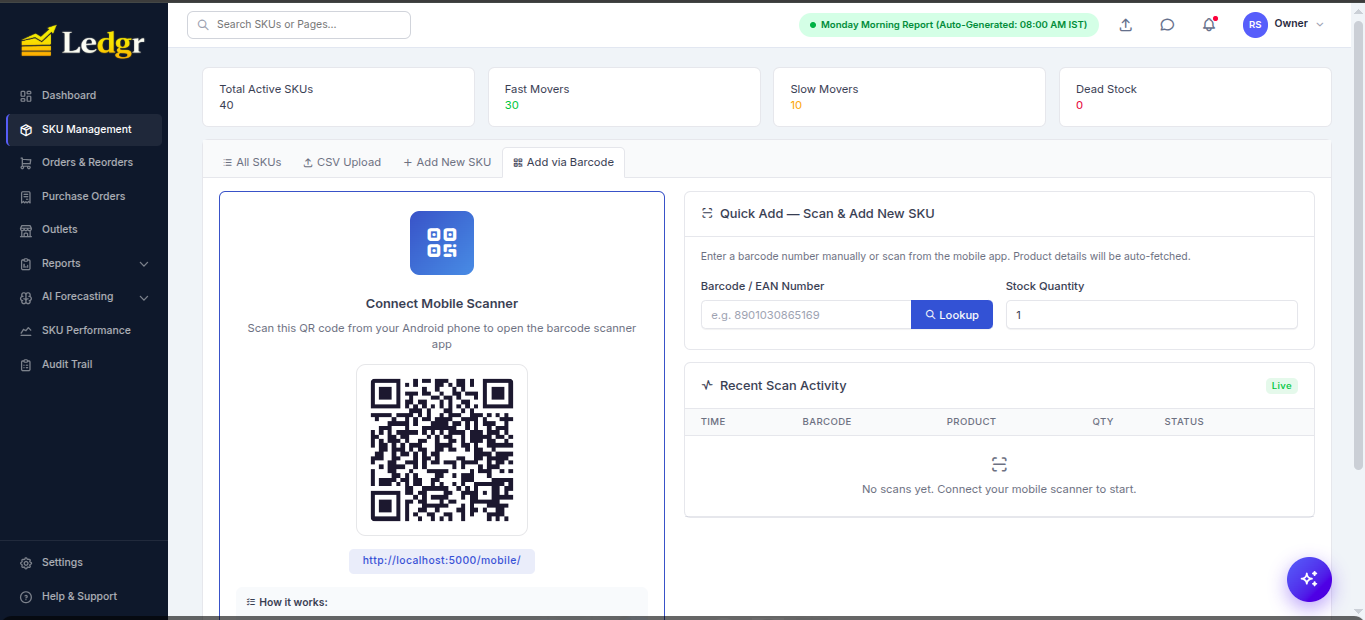
Task: Click the upload icon in header
Action: (1126, 25)
